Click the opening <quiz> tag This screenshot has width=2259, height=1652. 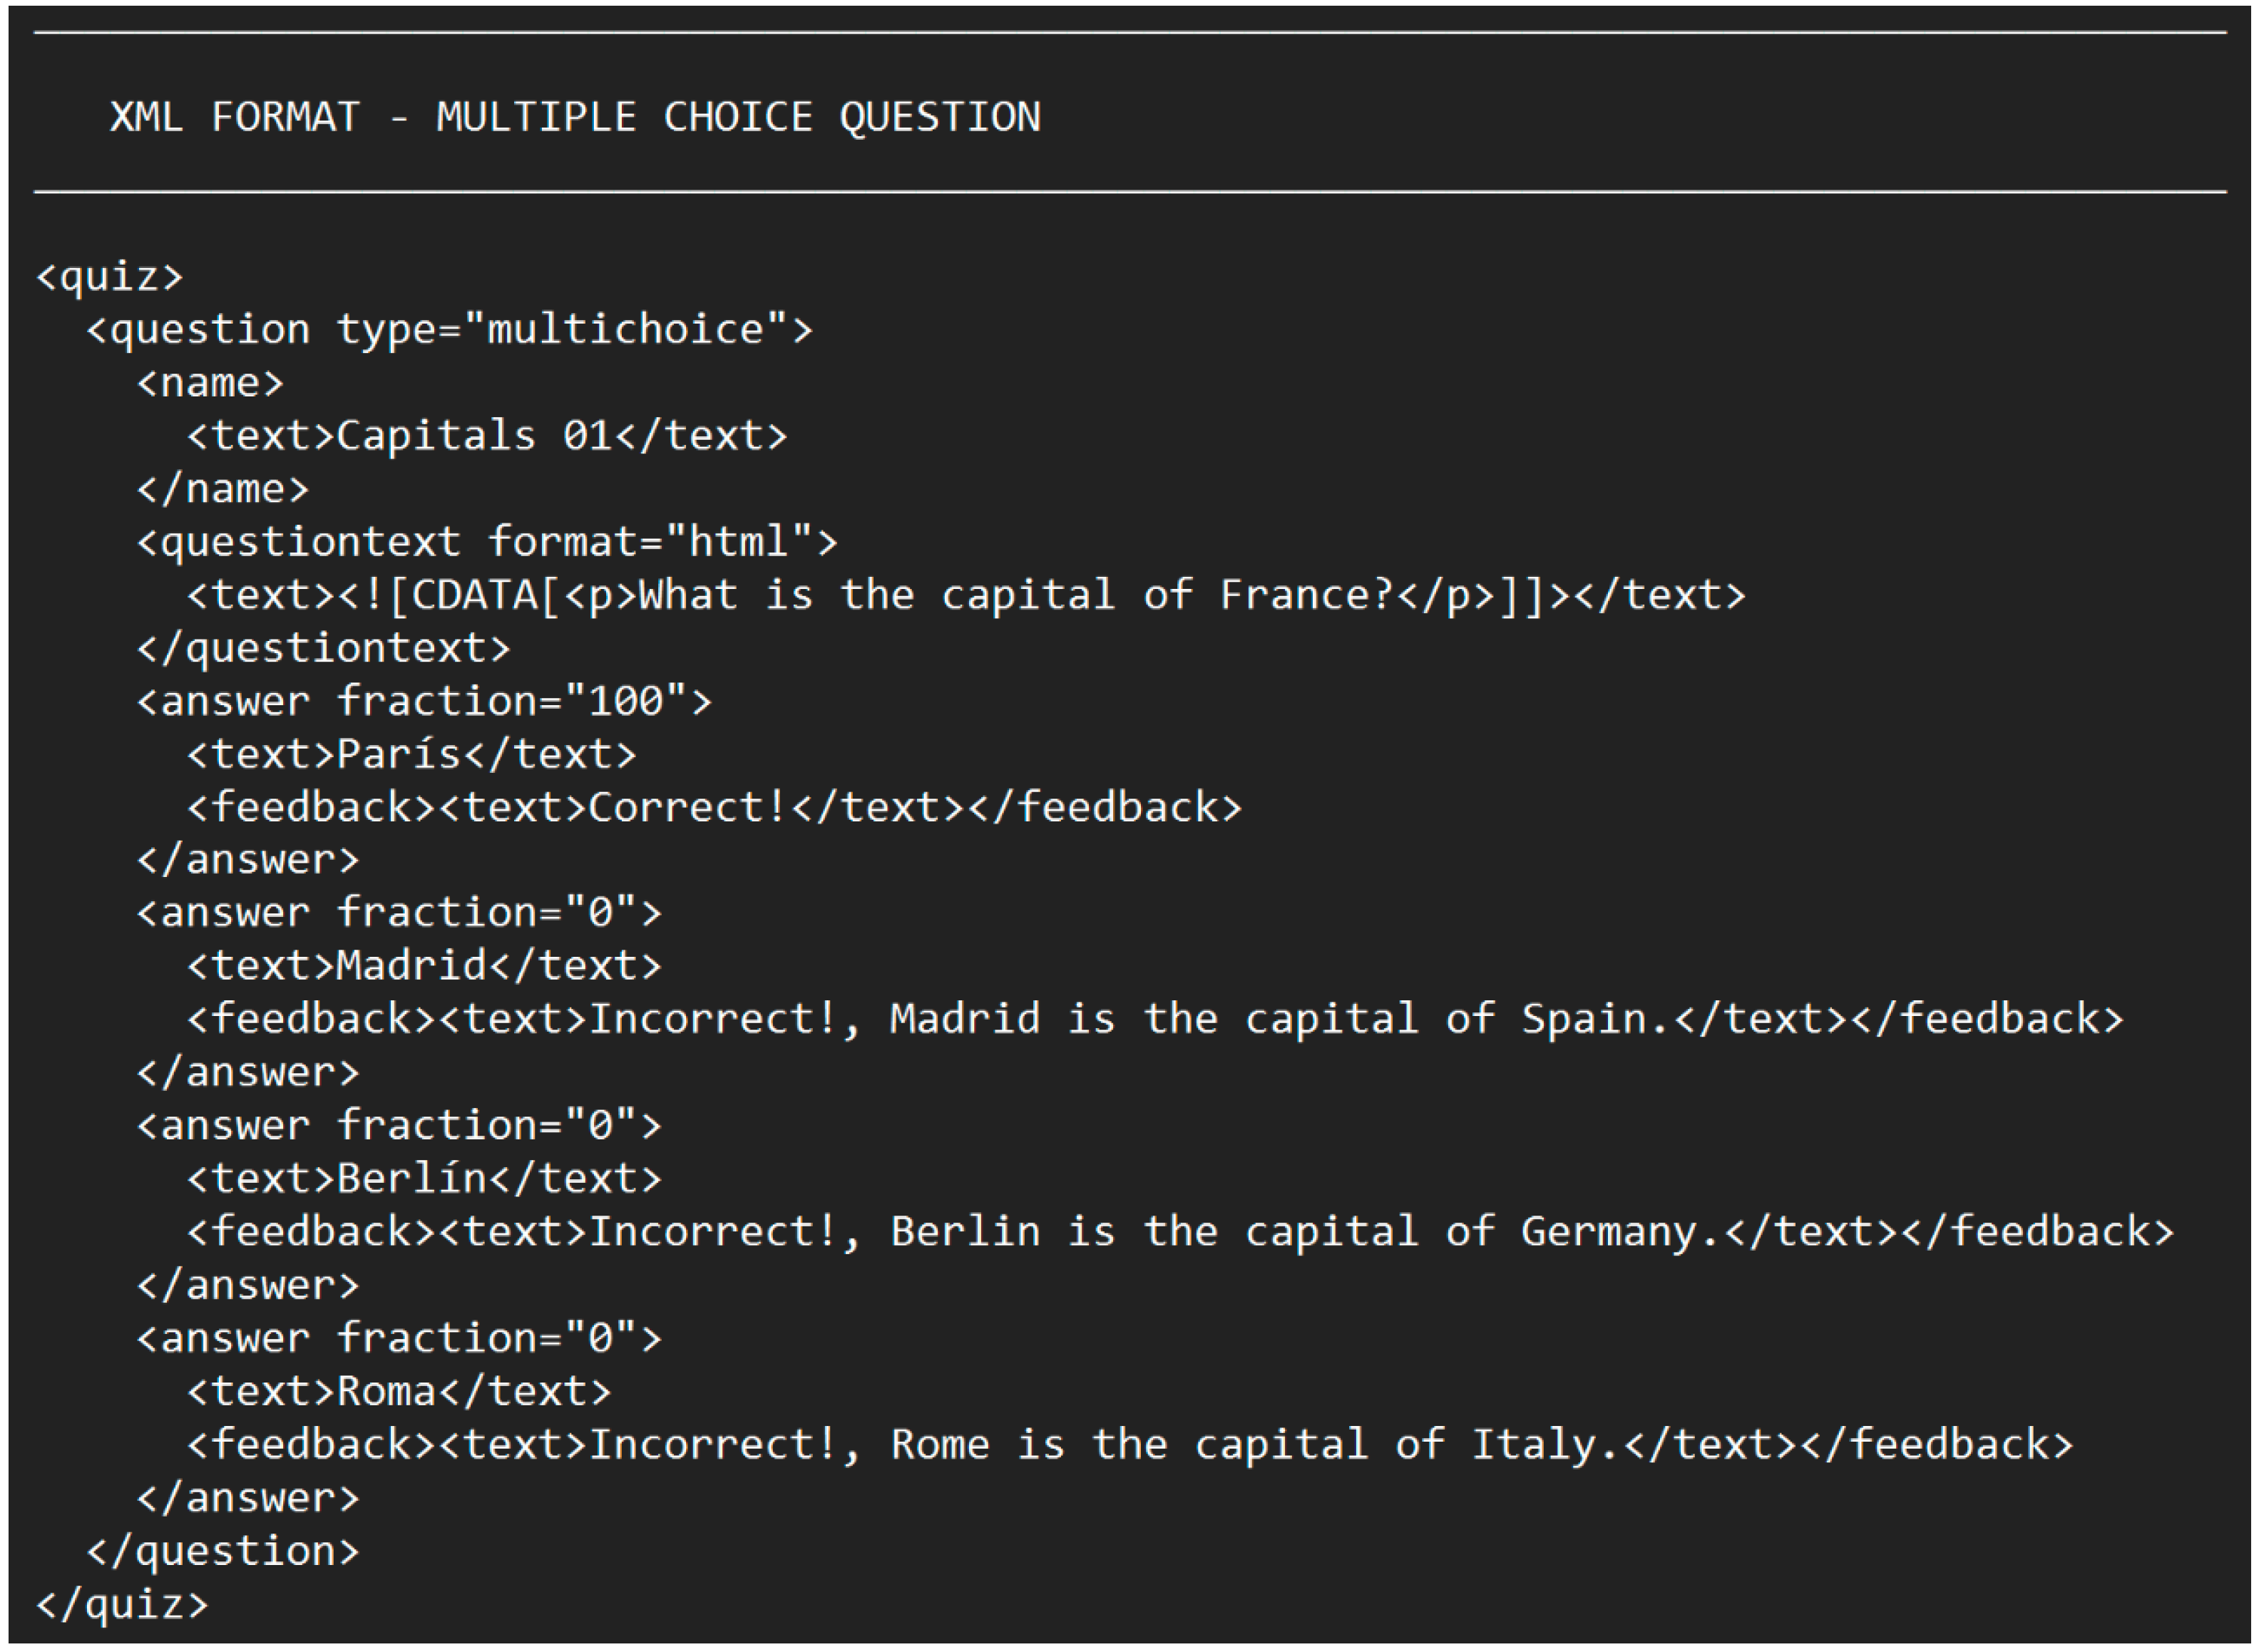tap(110, 276)
